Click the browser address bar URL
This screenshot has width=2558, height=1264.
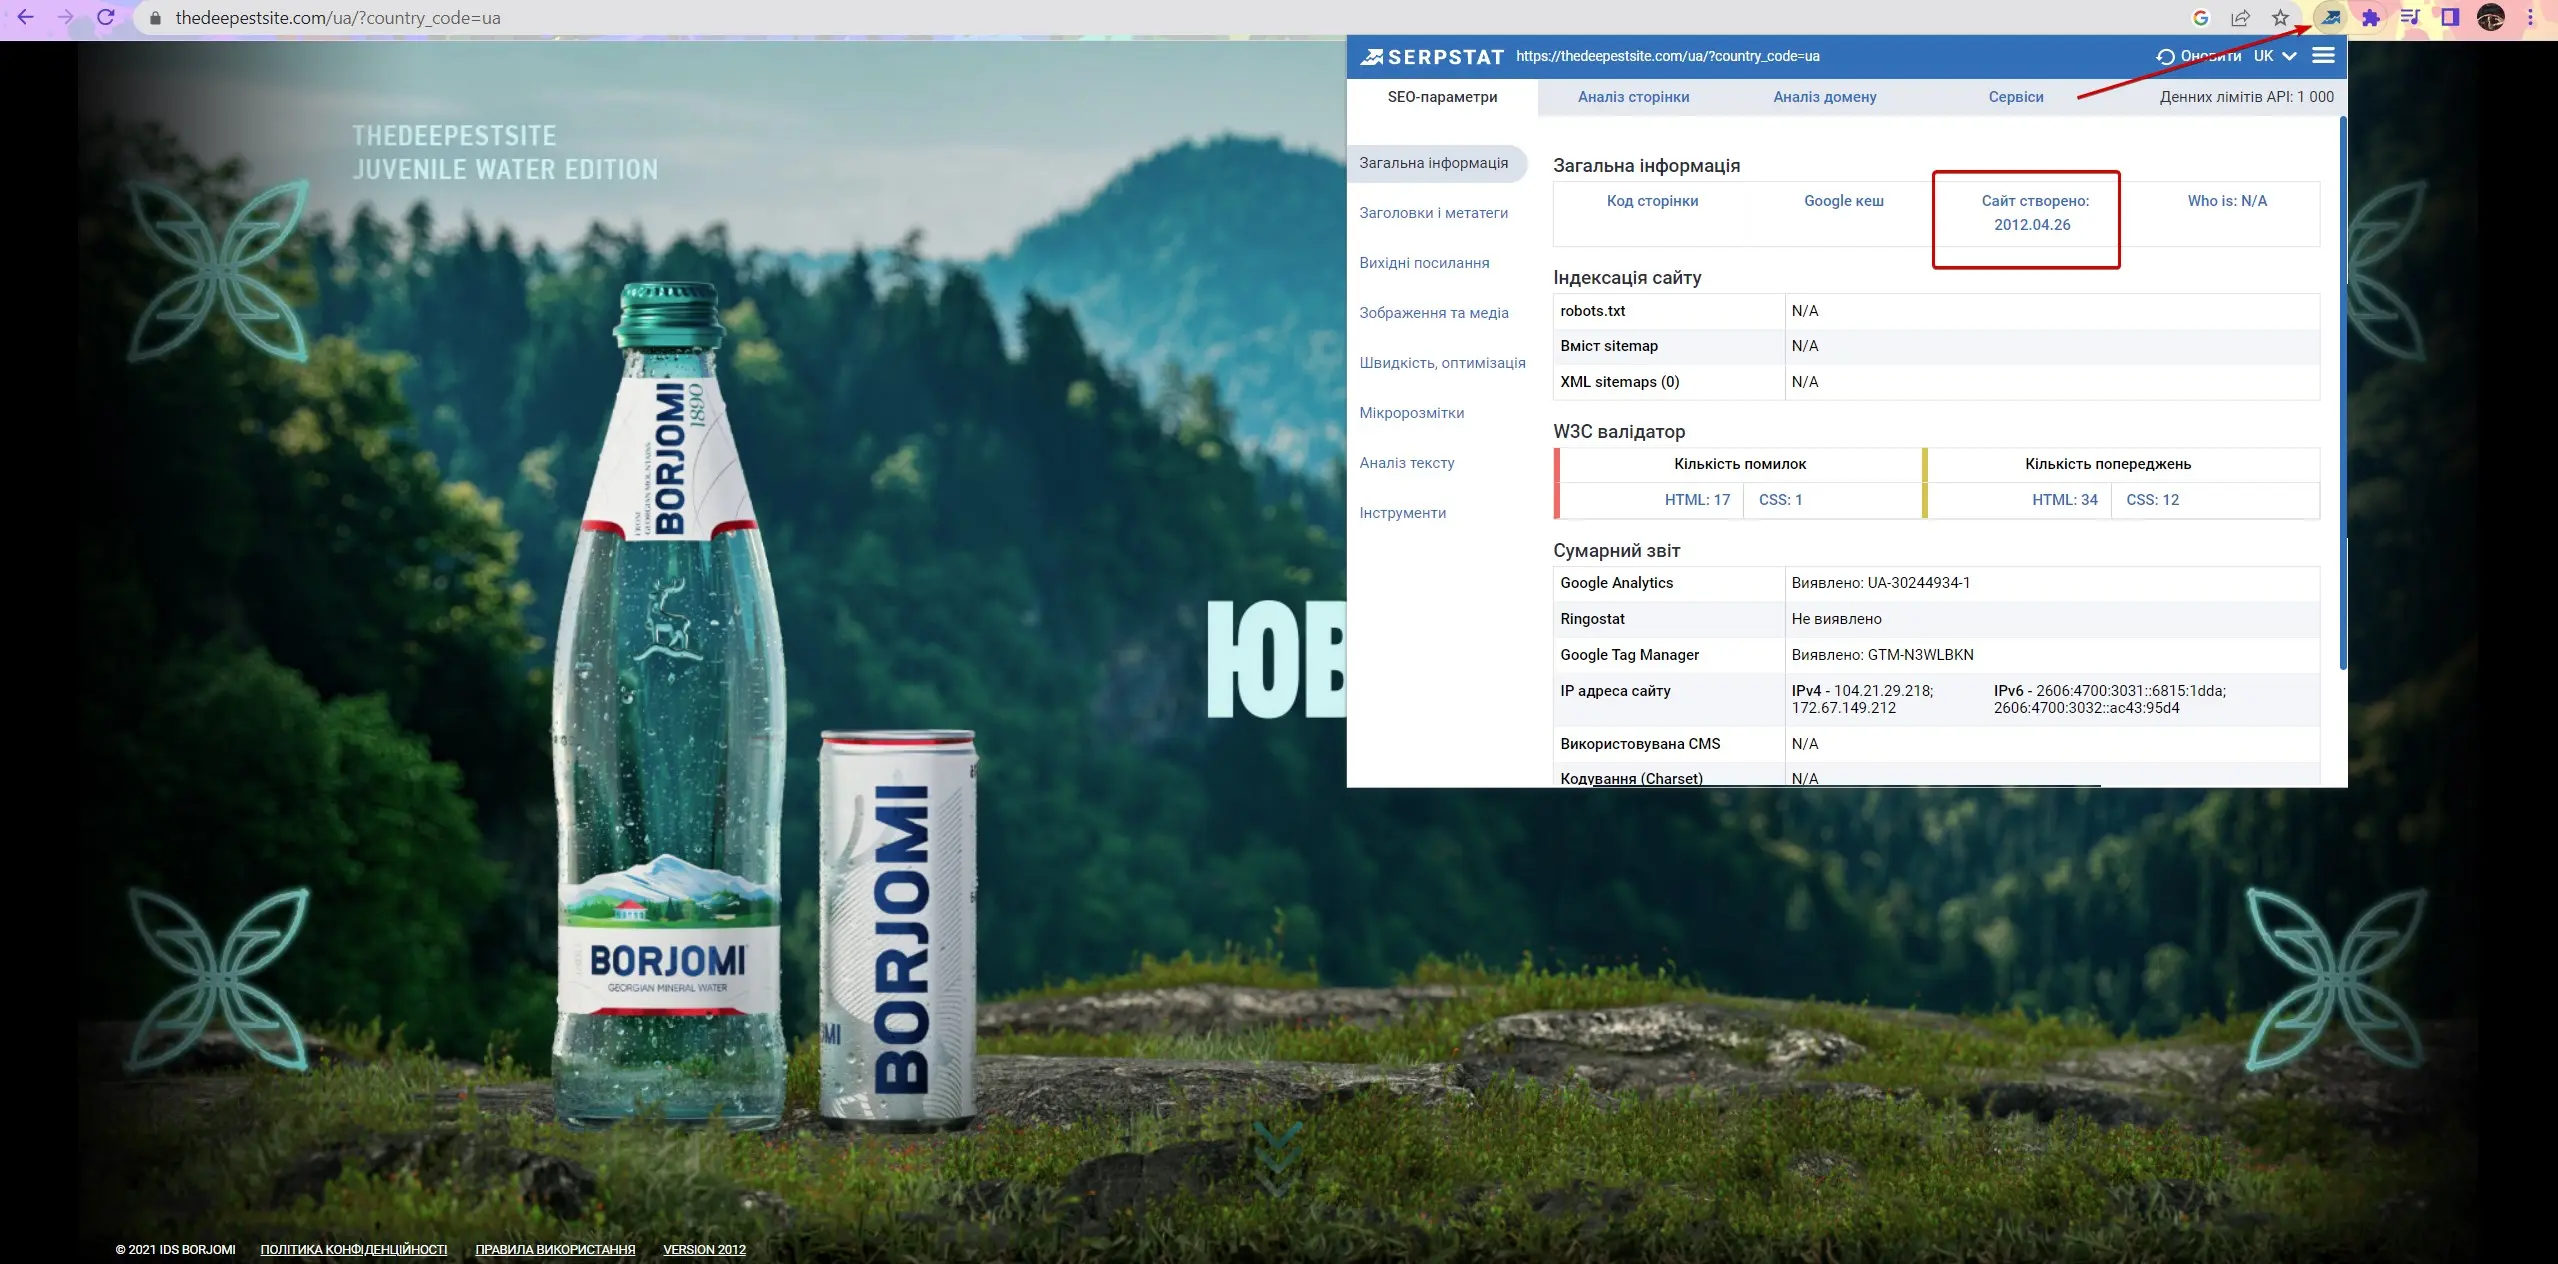point(338,18)
